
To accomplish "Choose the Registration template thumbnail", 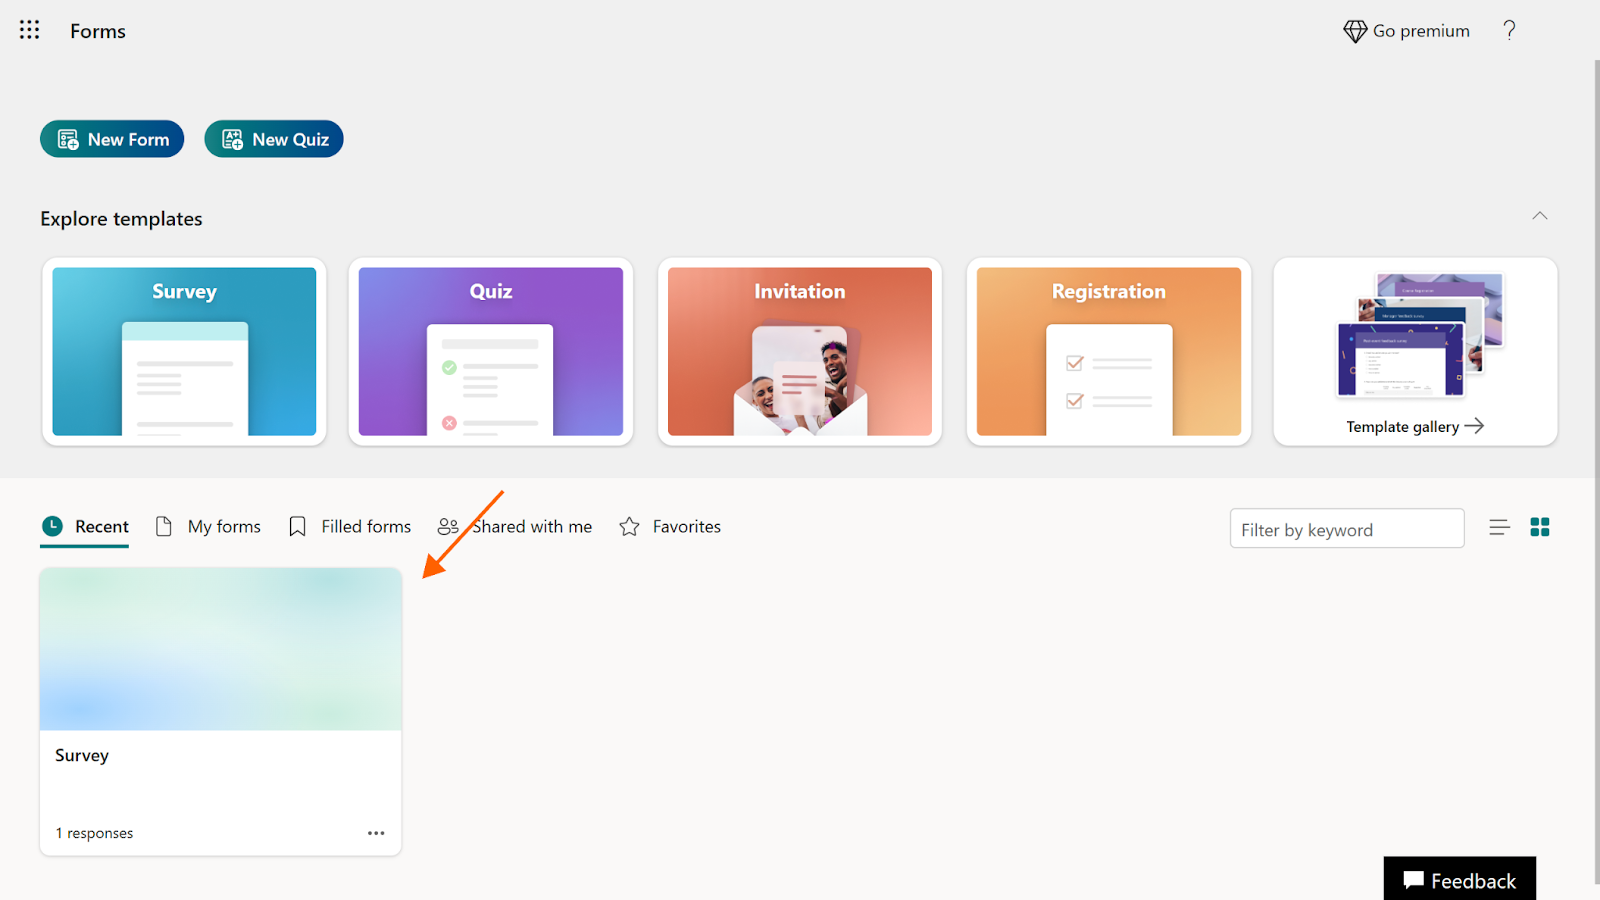I will pos(1109,351).
